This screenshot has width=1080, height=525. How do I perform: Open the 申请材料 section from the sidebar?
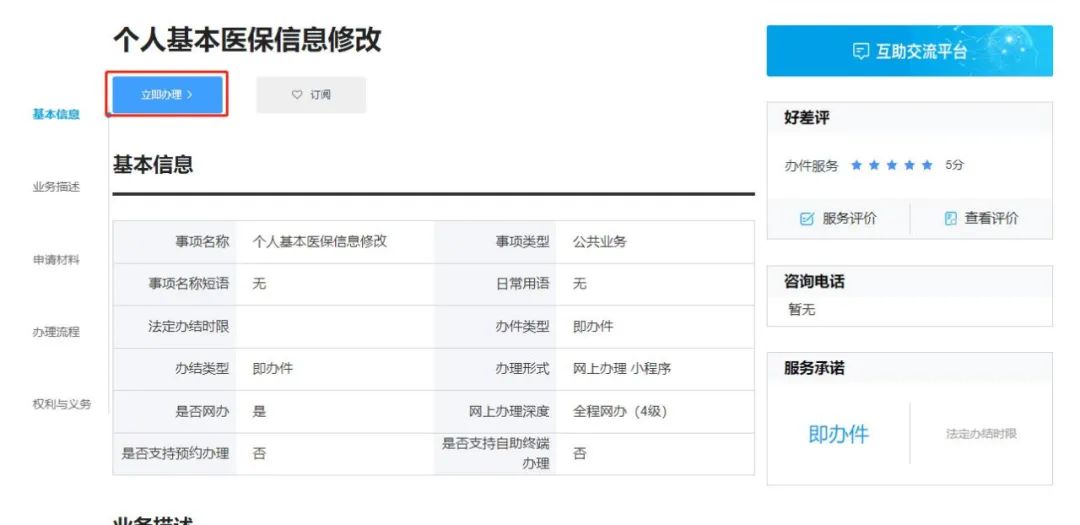(x=56, y=260)
